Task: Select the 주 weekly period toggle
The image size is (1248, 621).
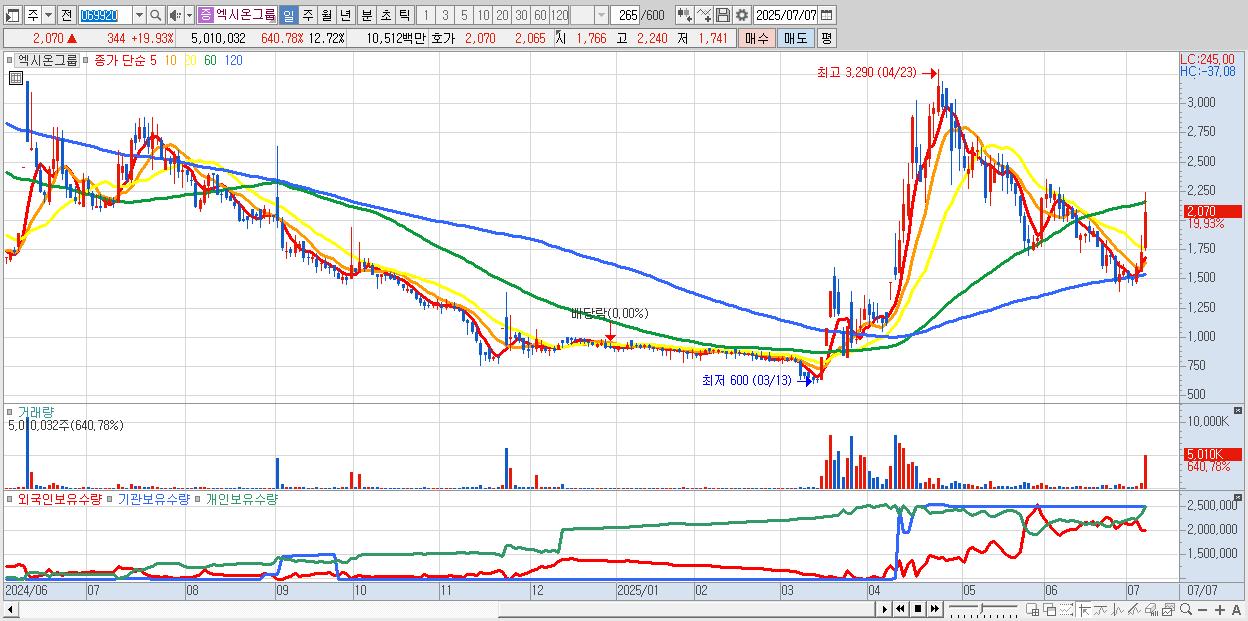Action: point(307,15)
